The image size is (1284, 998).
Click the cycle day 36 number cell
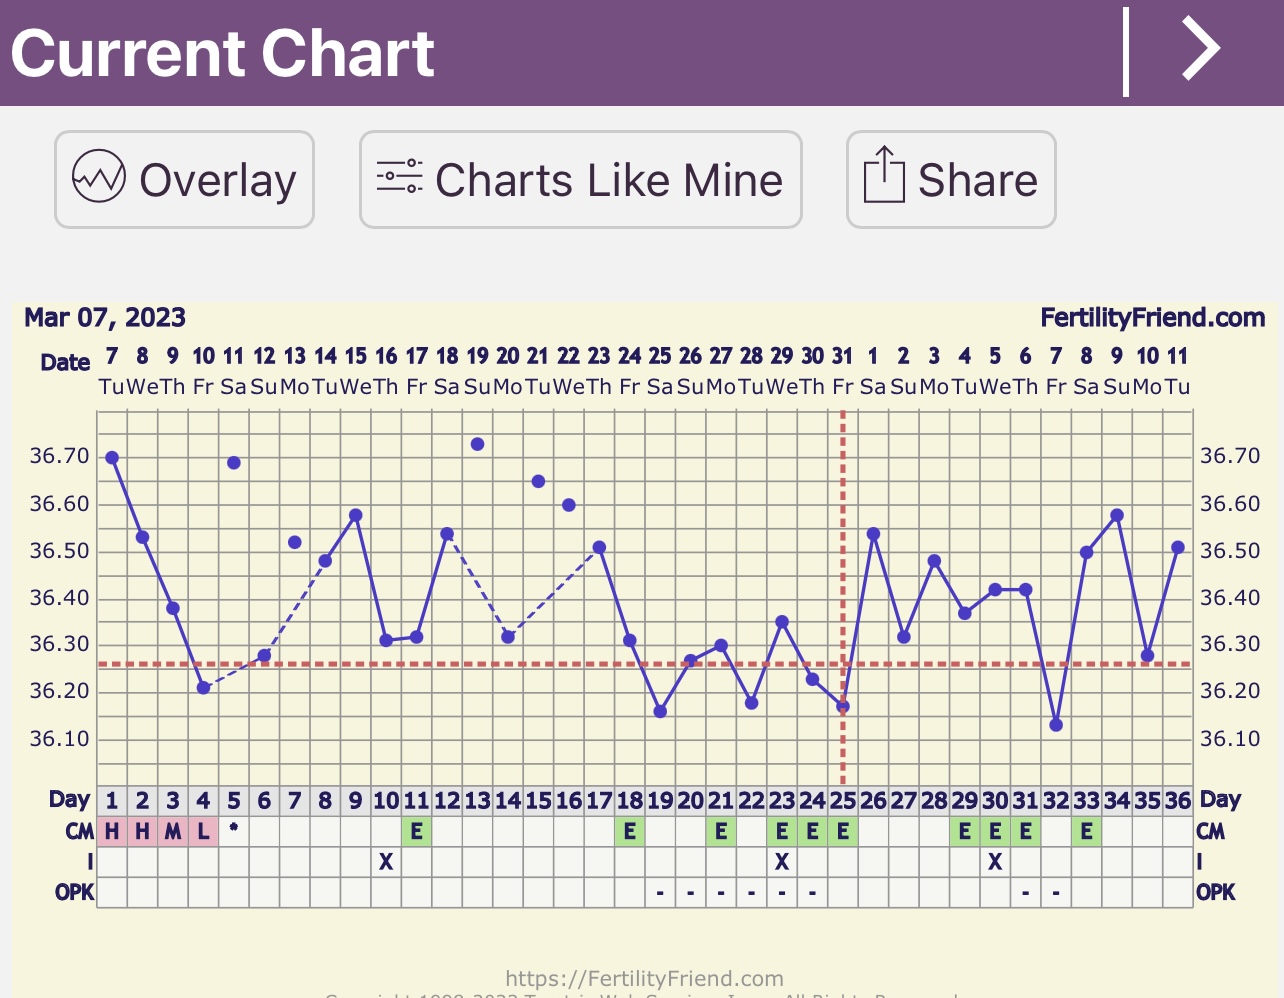point(1177,801)
